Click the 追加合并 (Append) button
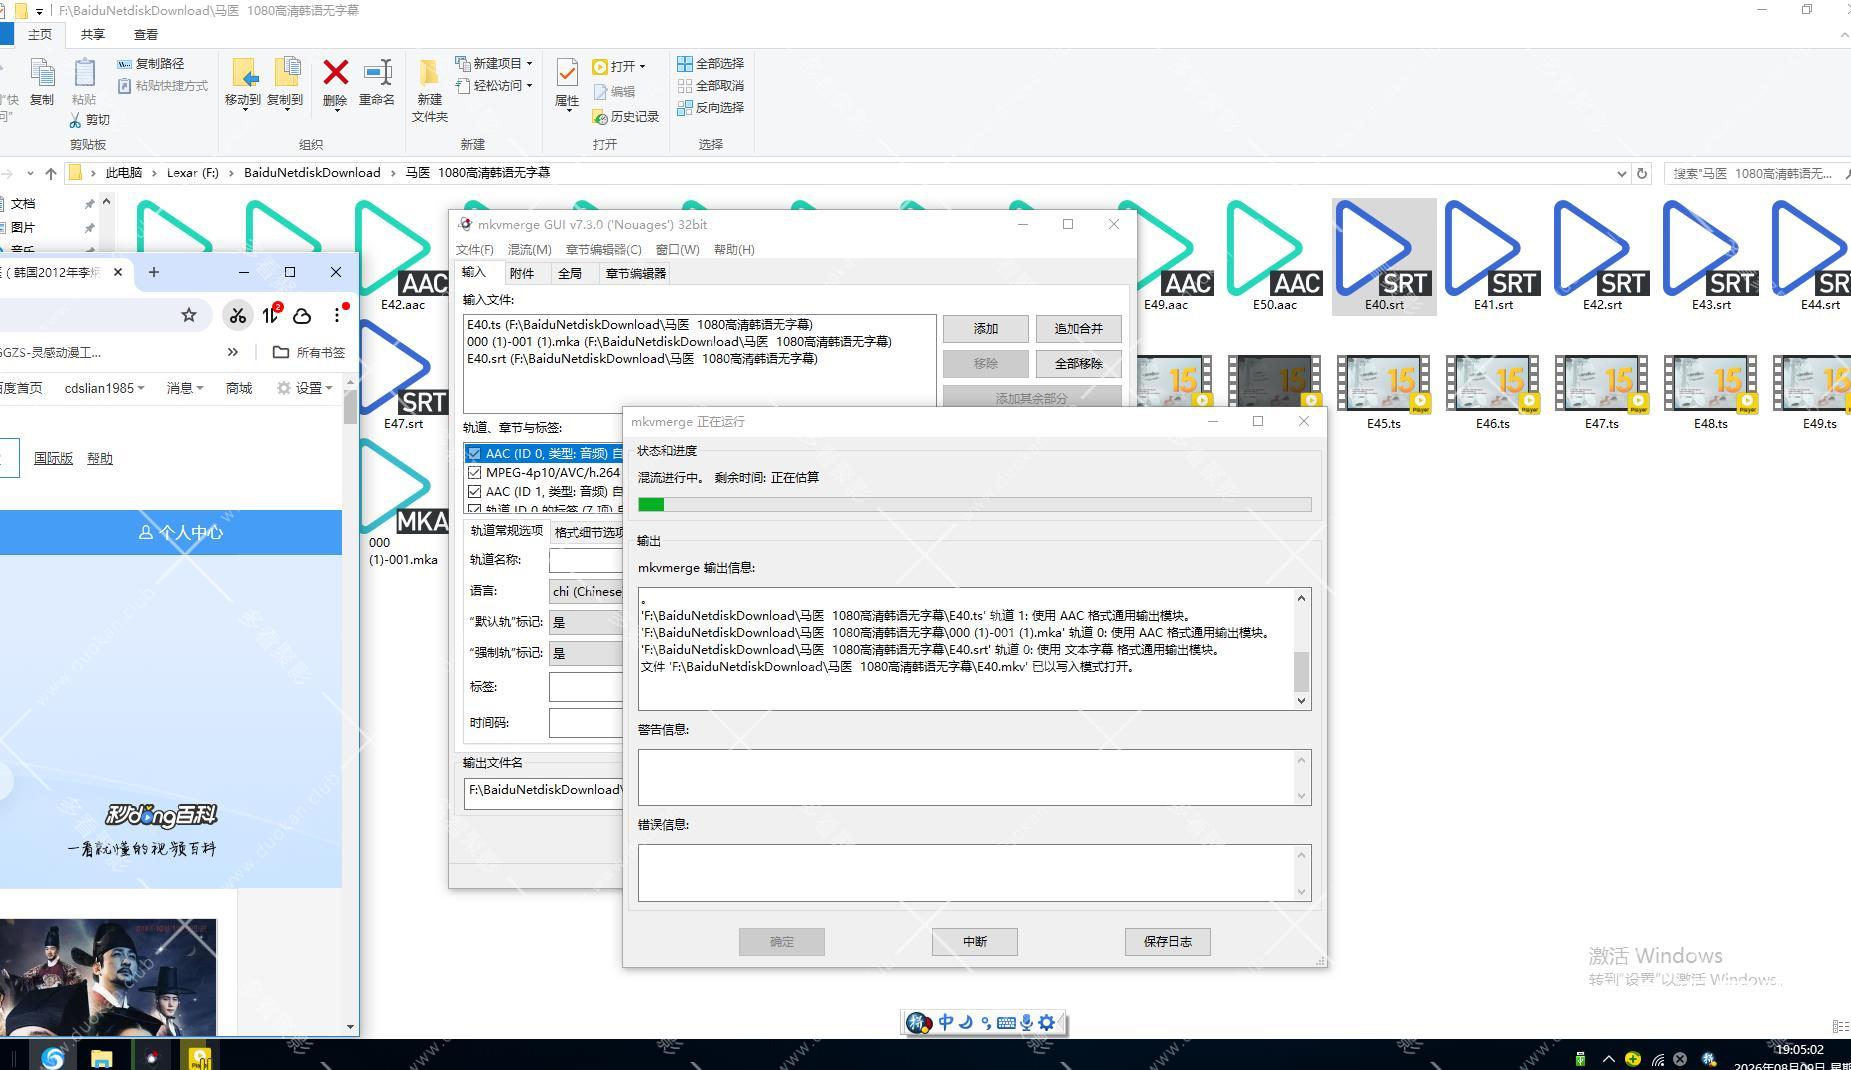Screen dimensions: 1851x1070 [x=1078, y=329]
